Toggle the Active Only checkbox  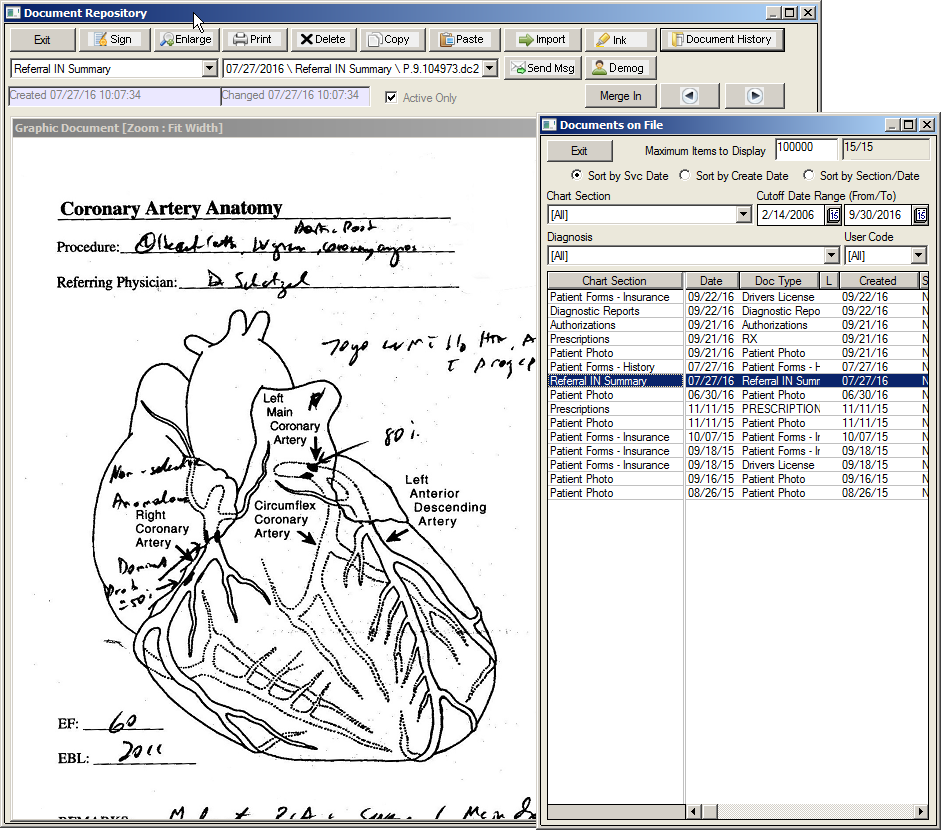click(x=391, y=98)
